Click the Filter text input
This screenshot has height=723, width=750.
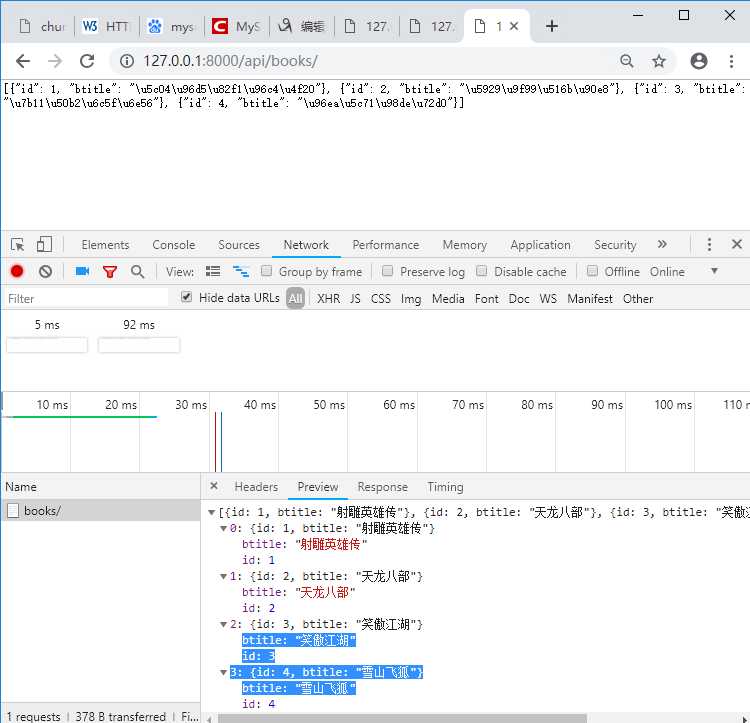[x=88, y=298]
